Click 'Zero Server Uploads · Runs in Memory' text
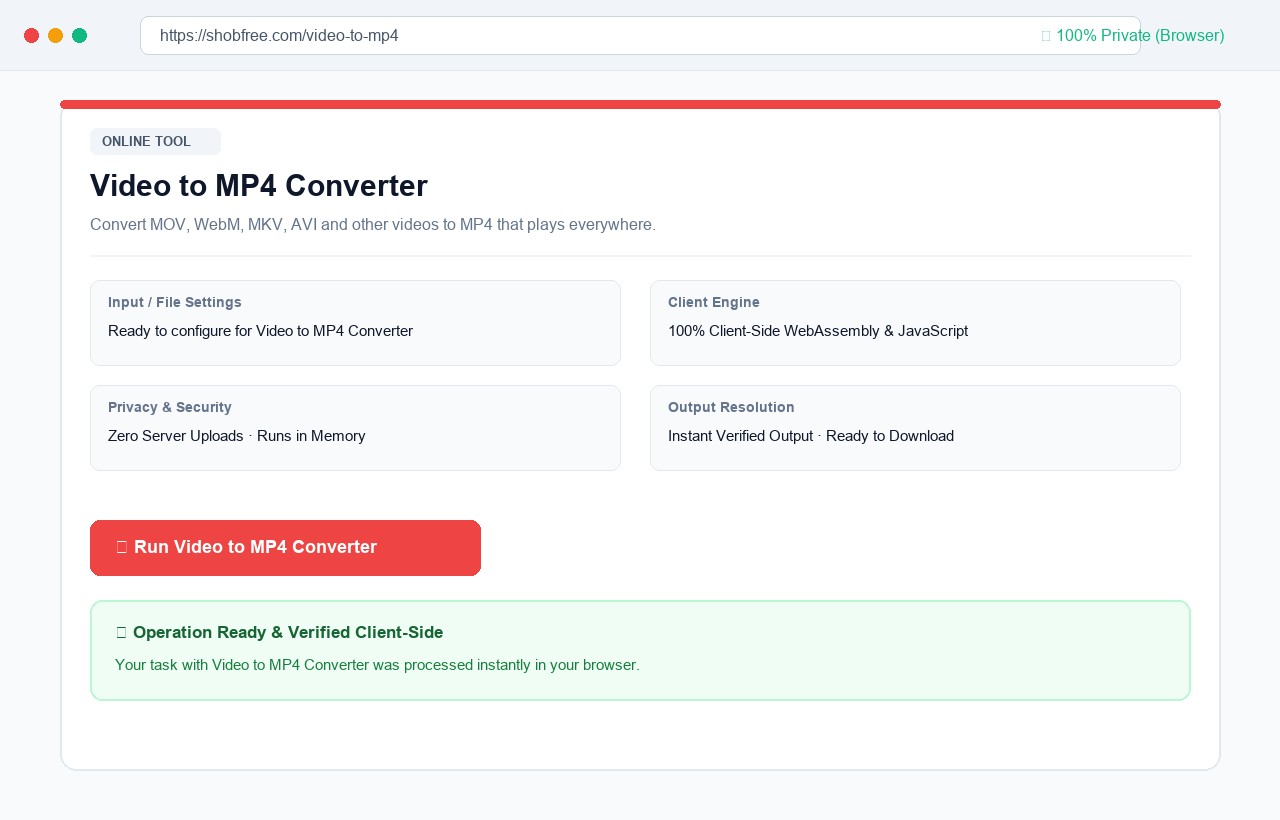 click(x=237, y=436)
